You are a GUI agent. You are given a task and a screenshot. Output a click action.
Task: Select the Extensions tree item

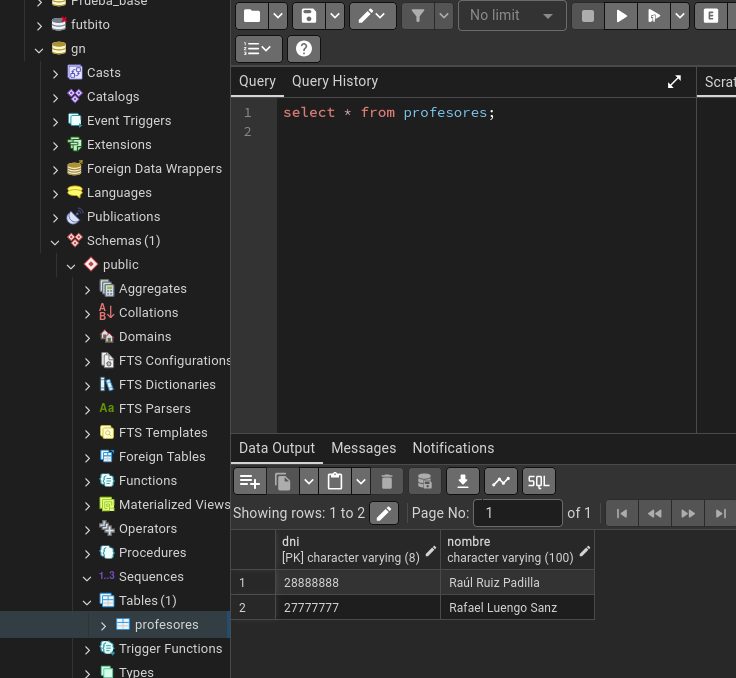[119, 145]
